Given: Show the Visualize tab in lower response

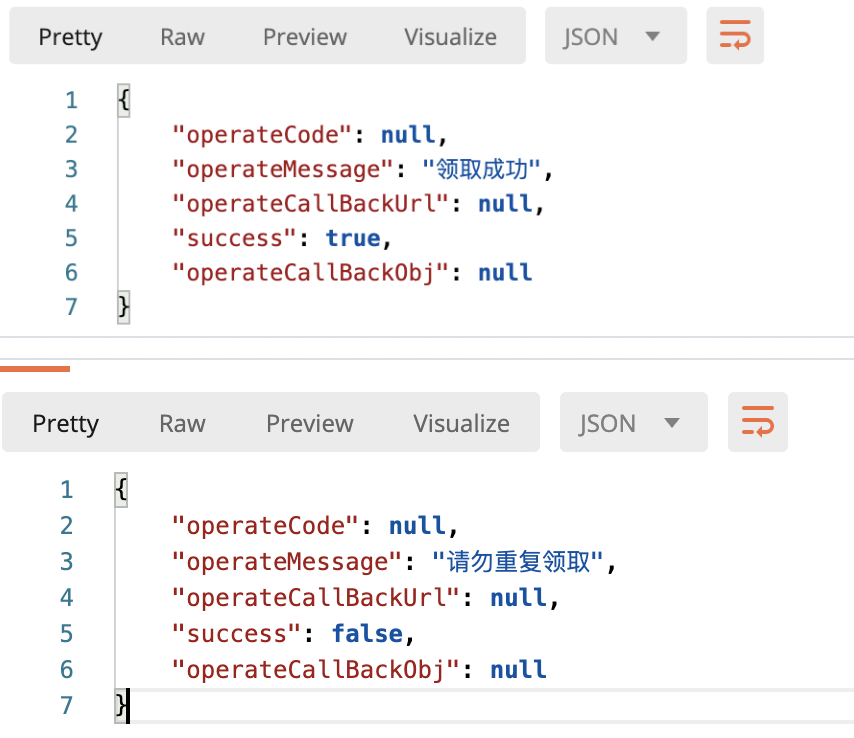Looking at the screenshot, I should click(x=461, y=423).
